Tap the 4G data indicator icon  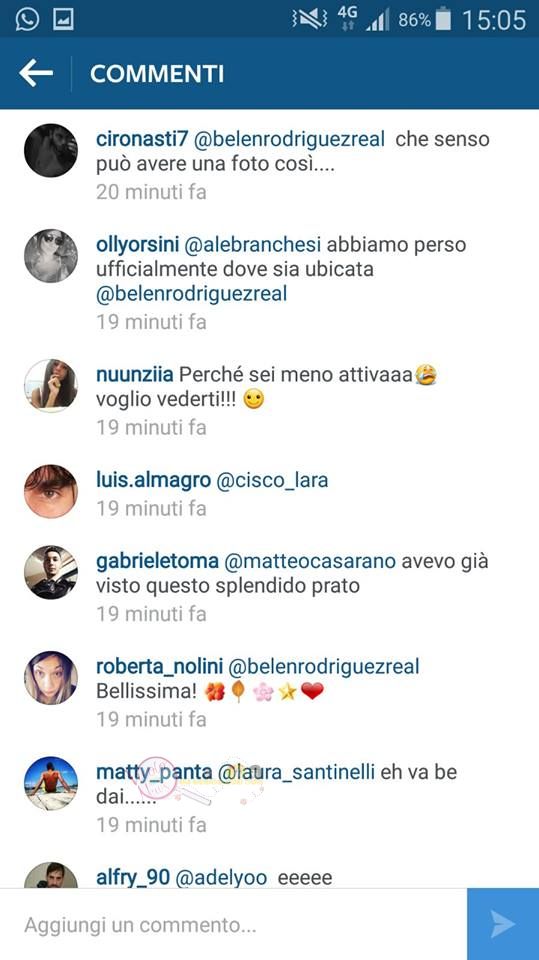point(347,20)
